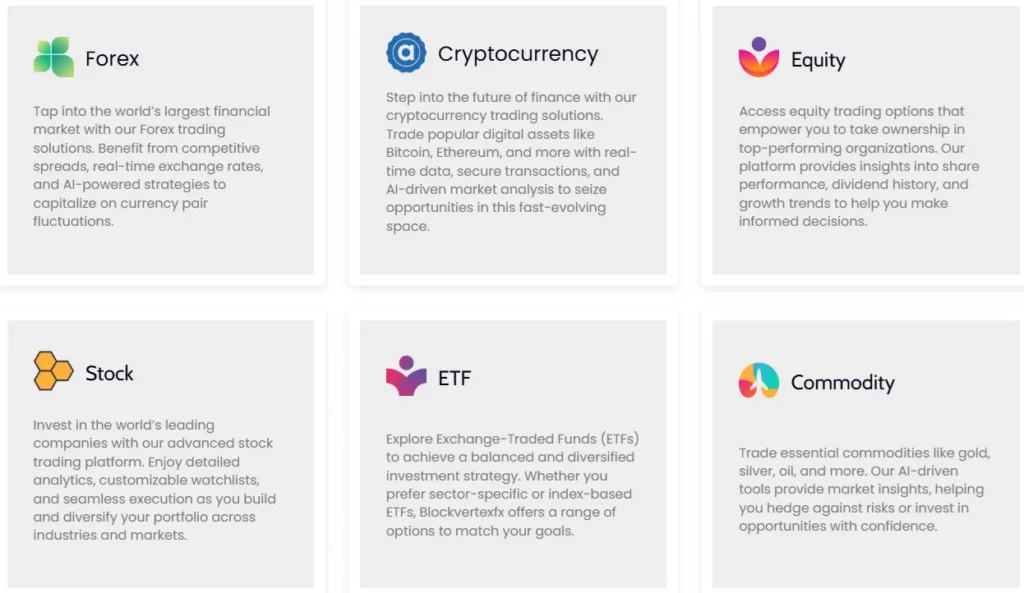Select the Commodity card title
Image resolution: width=1024 pixels, height=593 pixels.
842,382
